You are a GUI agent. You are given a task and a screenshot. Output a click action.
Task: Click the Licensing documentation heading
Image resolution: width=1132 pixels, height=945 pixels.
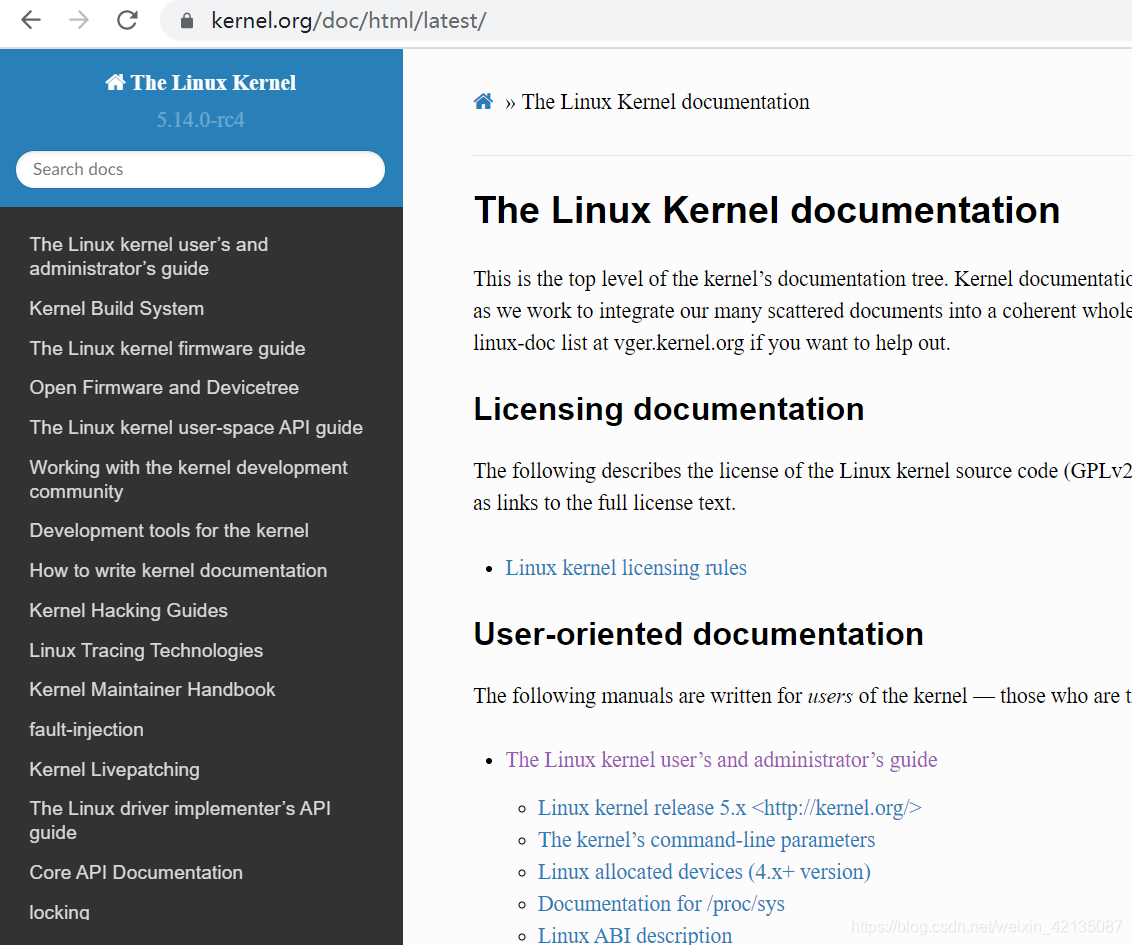[669, 409]
